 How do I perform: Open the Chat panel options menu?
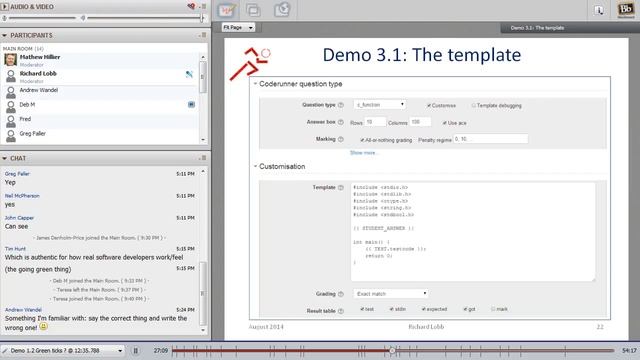[x=203, y=158]
